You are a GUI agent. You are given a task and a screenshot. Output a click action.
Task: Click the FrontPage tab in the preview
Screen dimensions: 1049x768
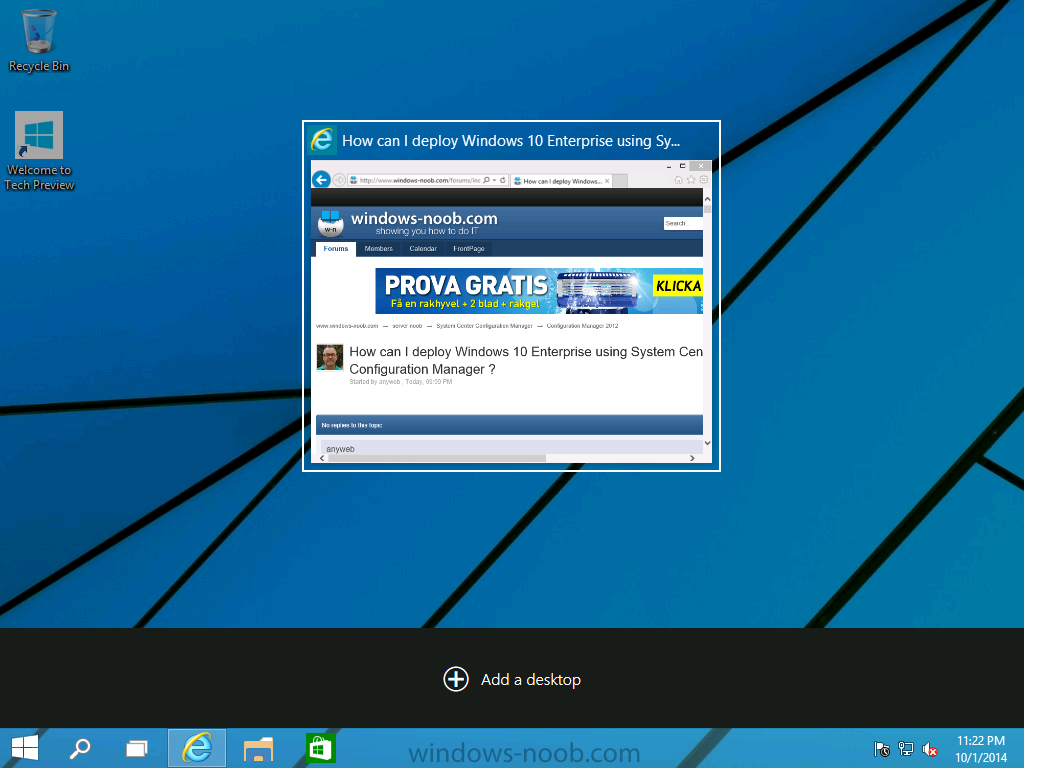[468, 248]
